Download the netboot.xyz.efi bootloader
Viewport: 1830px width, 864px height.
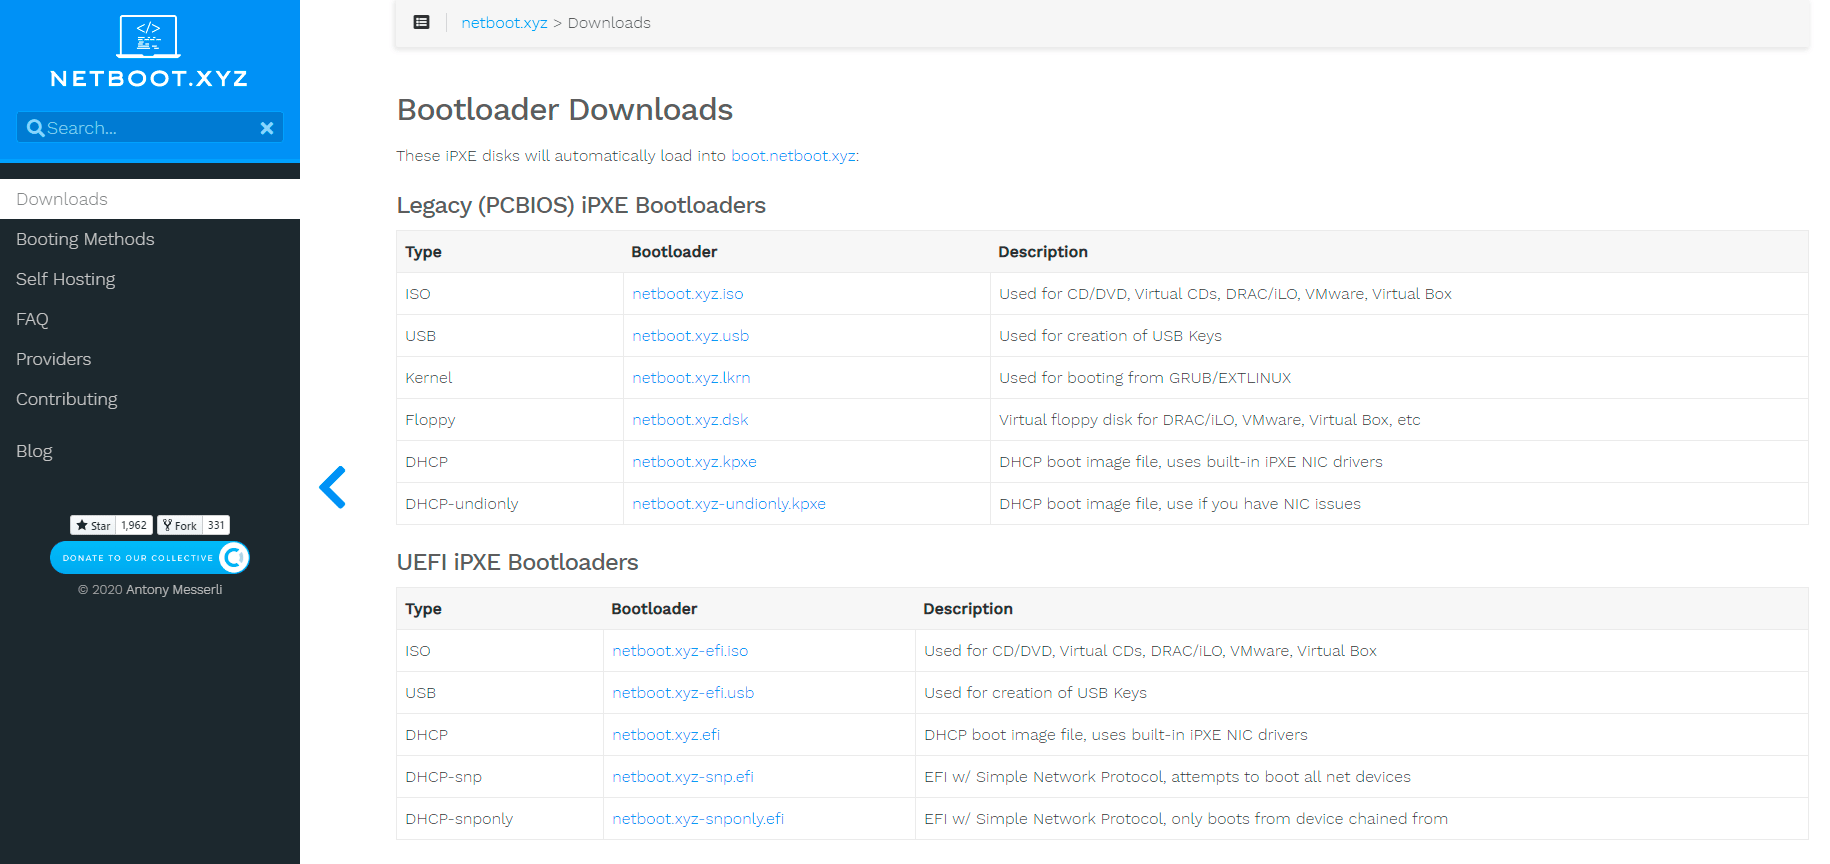[666, 735]
